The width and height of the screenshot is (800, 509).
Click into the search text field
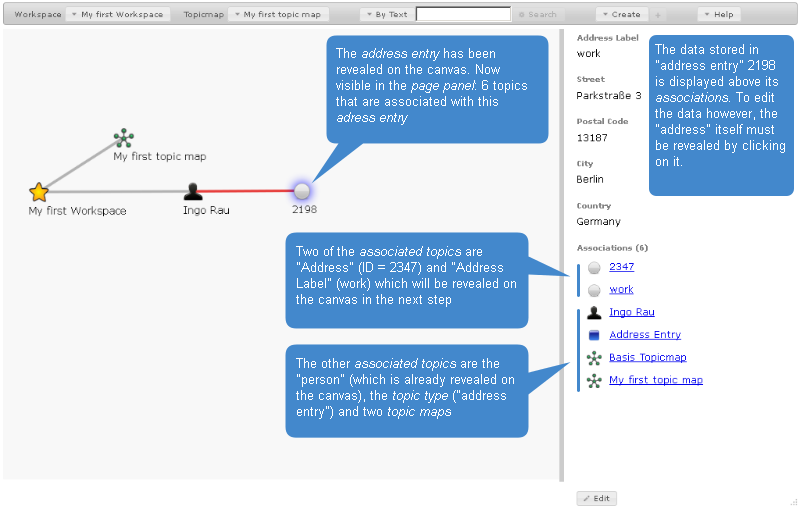click(x=463, y=15)
